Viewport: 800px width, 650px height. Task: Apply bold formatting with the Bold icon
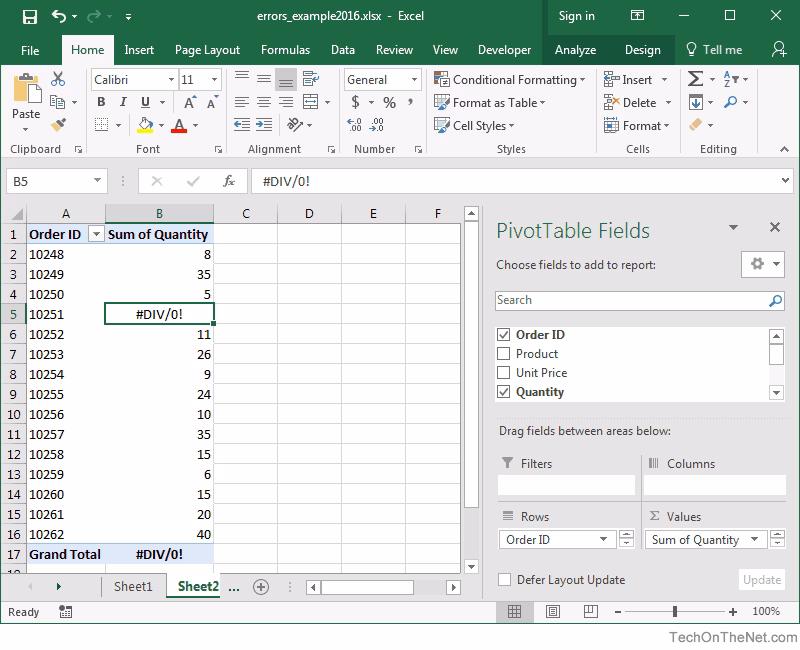tap(101, 102)
